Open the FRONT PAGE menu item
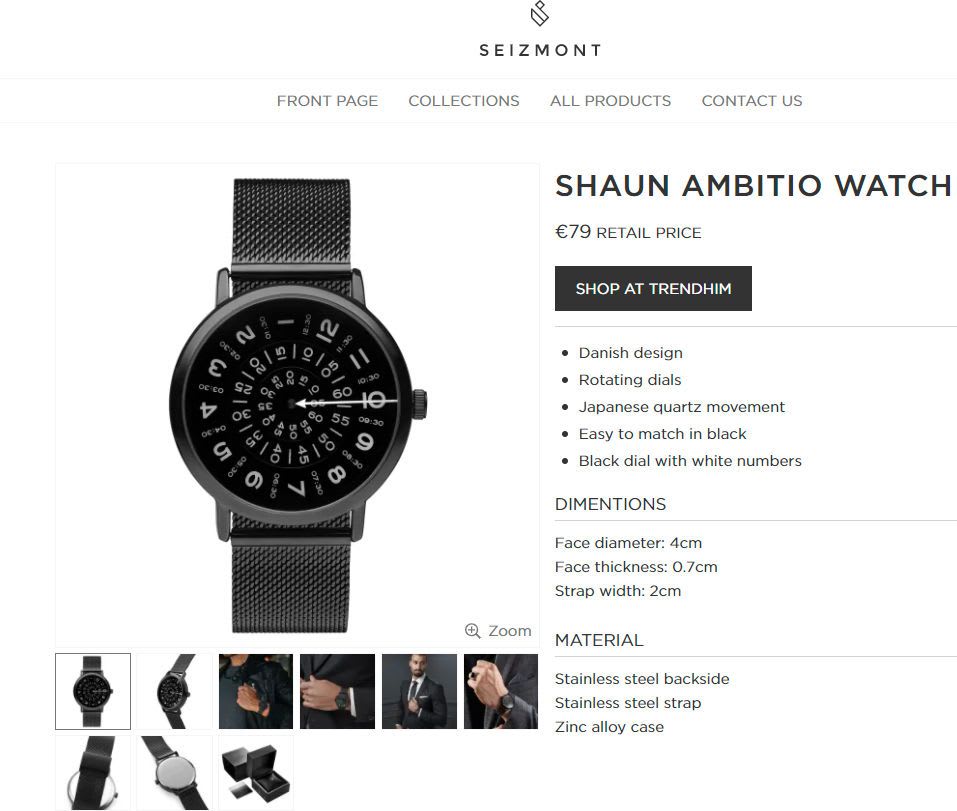The height and width of the screenshot is (811, 957). pyautogui.click(x=327, y=101)
